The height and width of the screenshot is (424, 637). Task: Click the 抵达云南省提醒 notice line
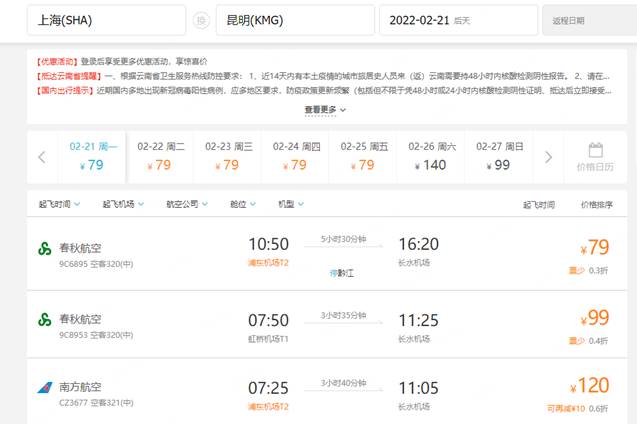click(x=323, y=76)
